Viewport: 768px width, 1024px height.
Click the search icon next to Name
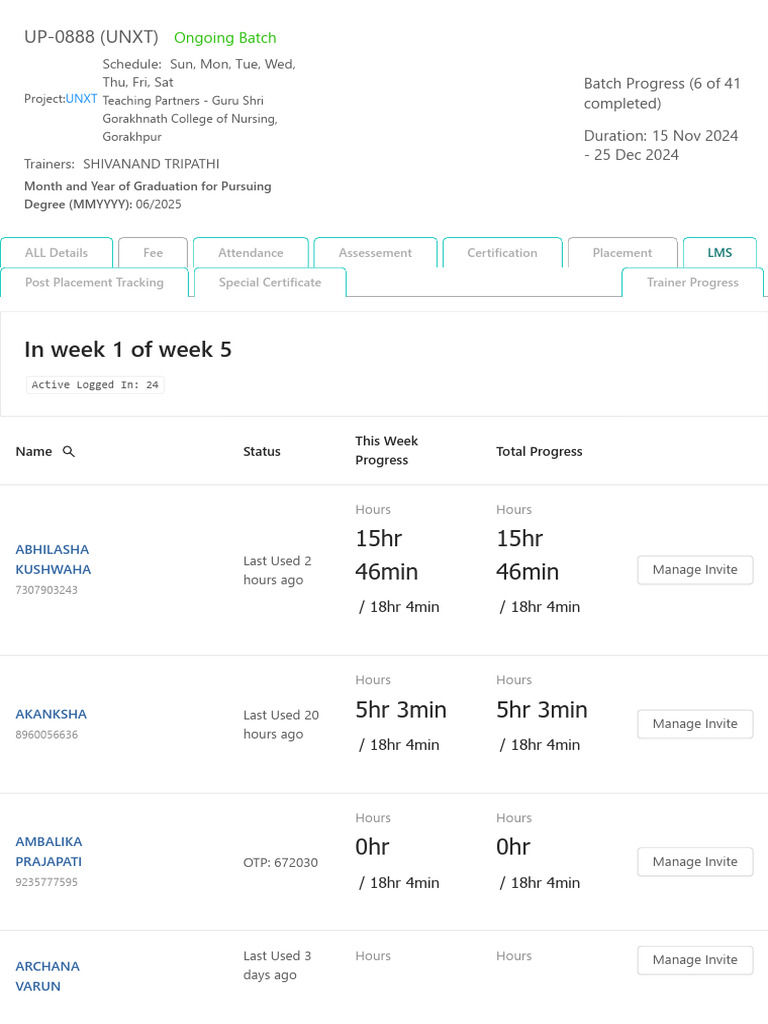point(69,452)
